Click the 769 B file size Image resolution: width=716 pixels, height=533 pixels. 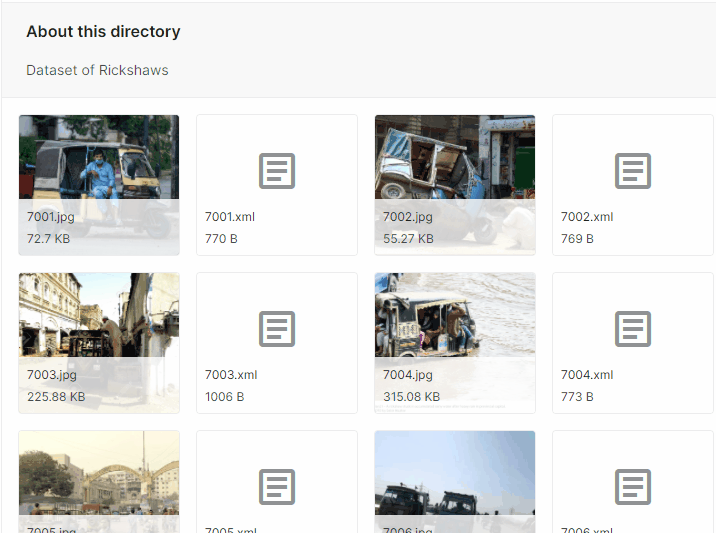pos(577,239)
